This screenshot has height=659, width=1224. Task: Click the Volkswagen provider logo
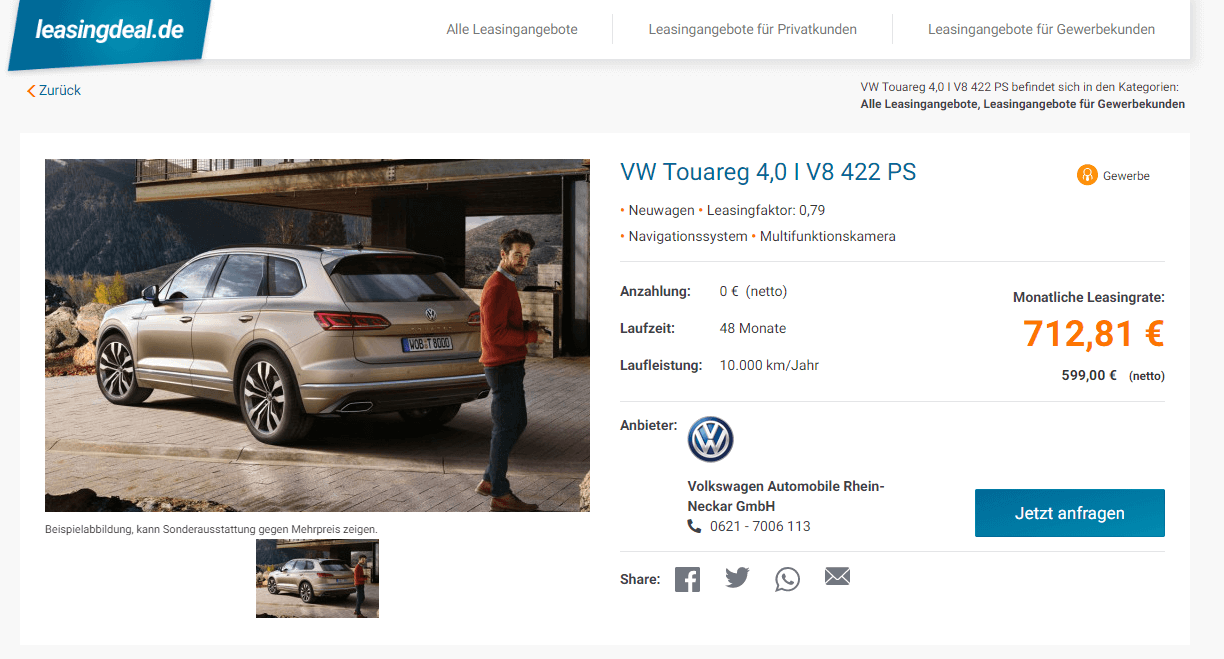[x=711, y=440]
